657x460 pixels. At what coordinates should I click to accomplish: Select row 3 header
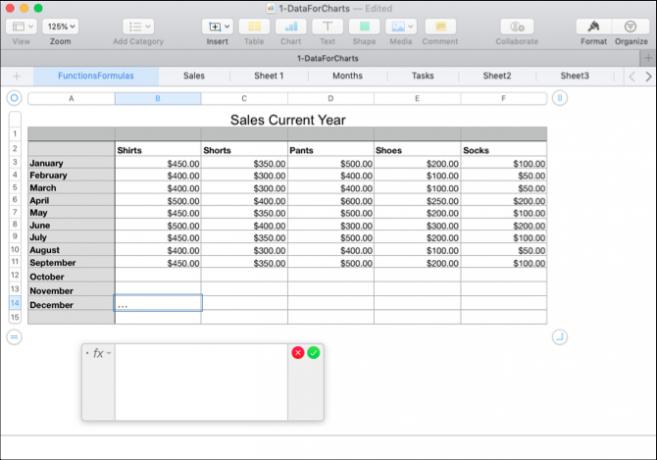(x=15, y=162)
